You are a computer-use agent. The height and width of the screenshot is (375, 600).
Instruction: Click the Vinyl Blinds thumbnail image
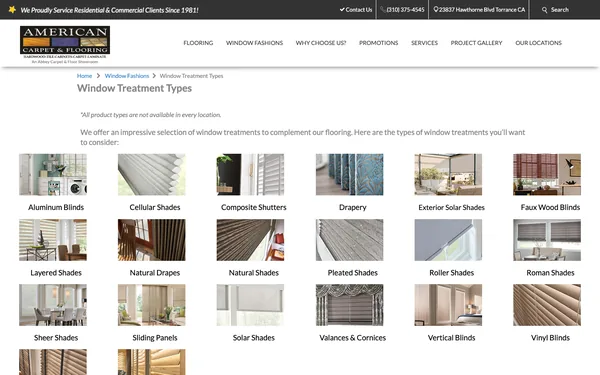pyautogui.click(x=547, y=305)
